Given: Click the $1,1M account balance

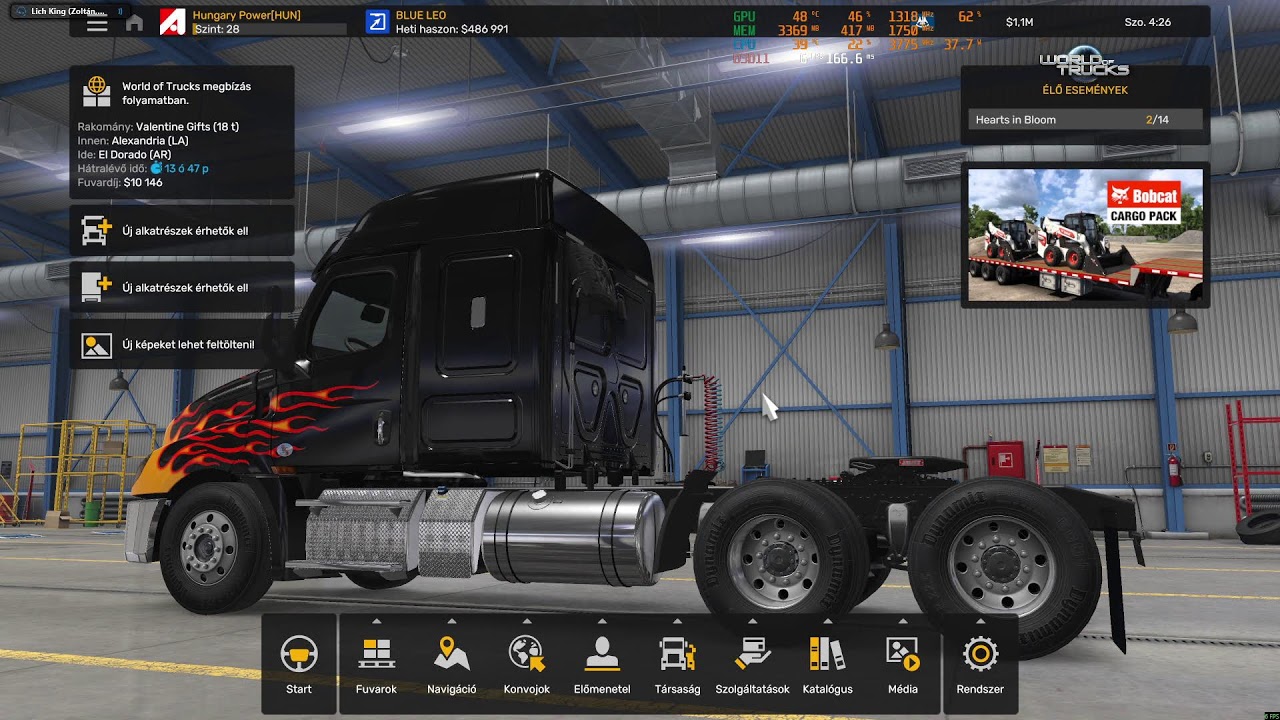Looking at the screenshot, I should click(1021, 22).
